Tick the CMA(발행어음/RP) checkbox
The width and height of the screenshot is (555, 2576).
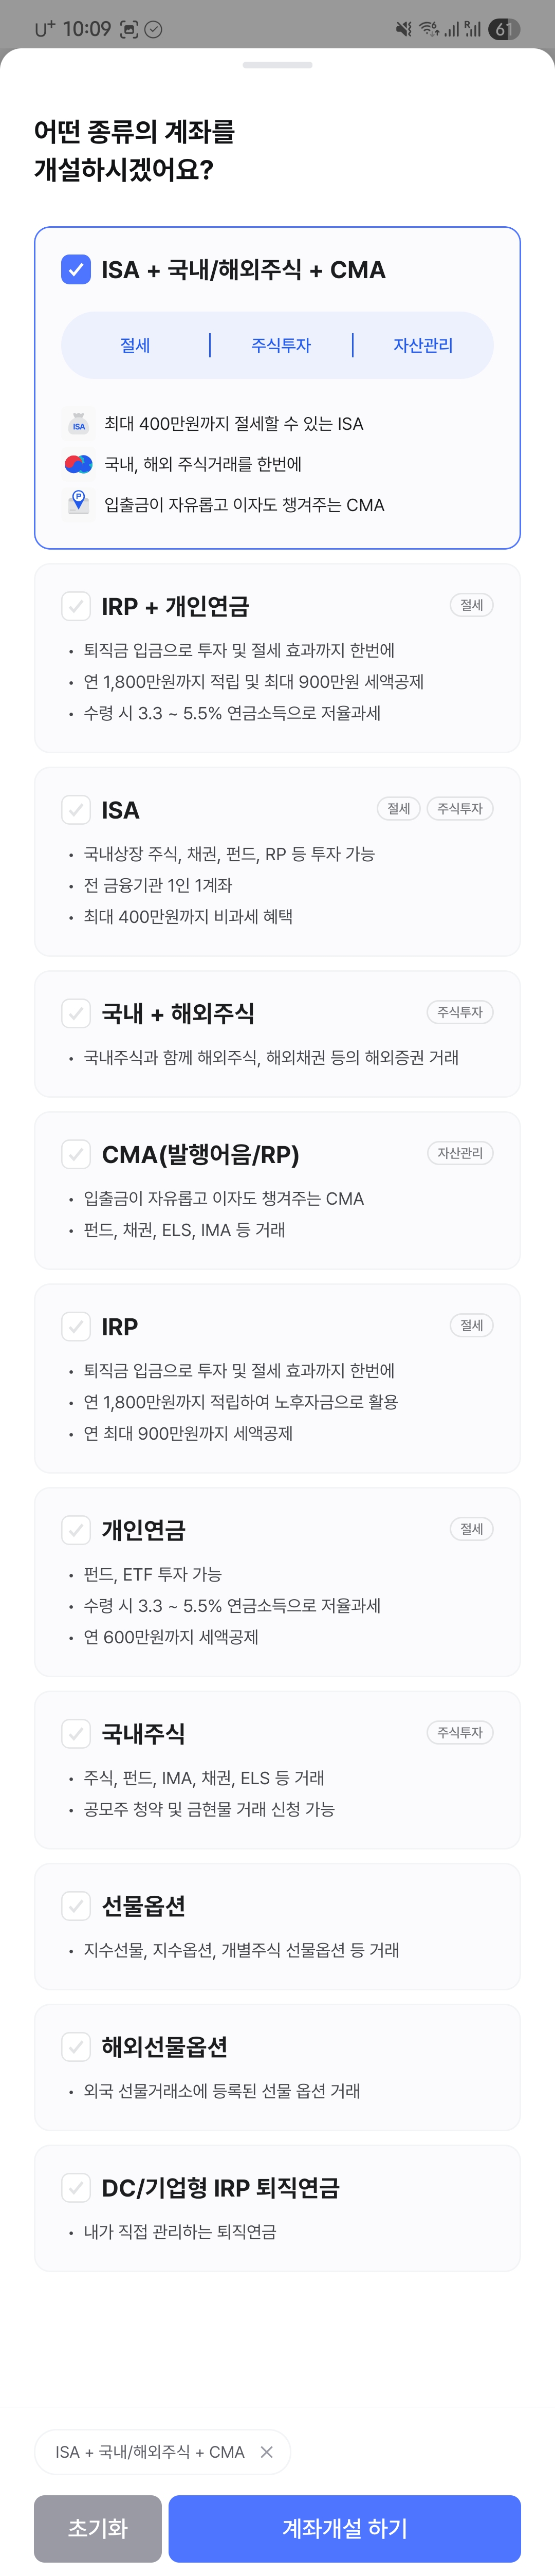[76, 1154]
